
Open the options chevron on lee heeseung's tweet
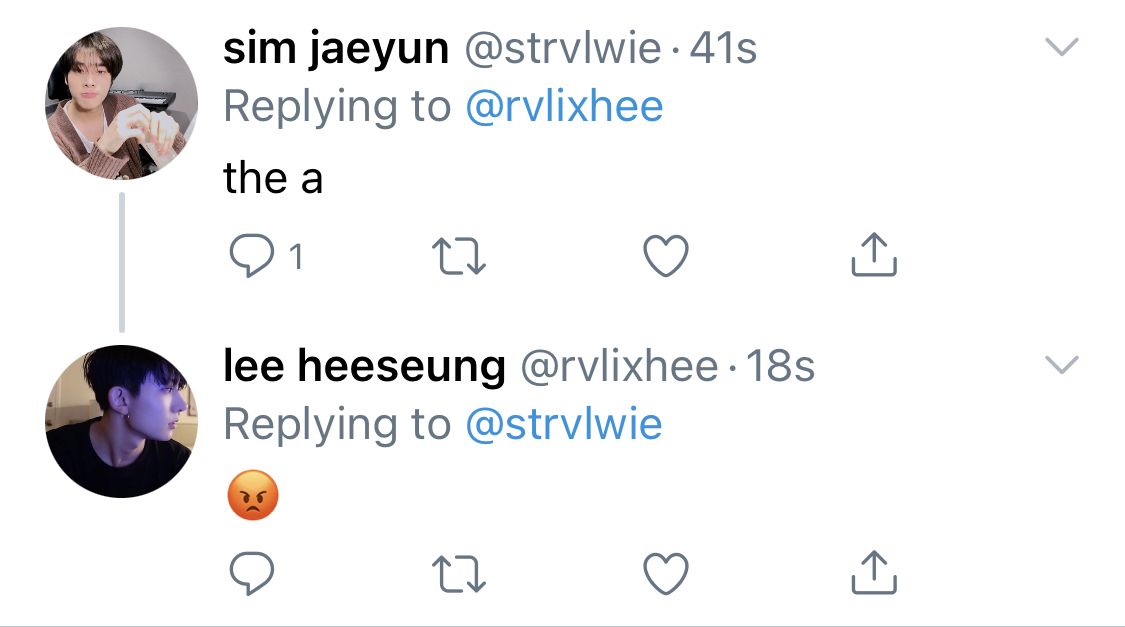click(1062, 365)
